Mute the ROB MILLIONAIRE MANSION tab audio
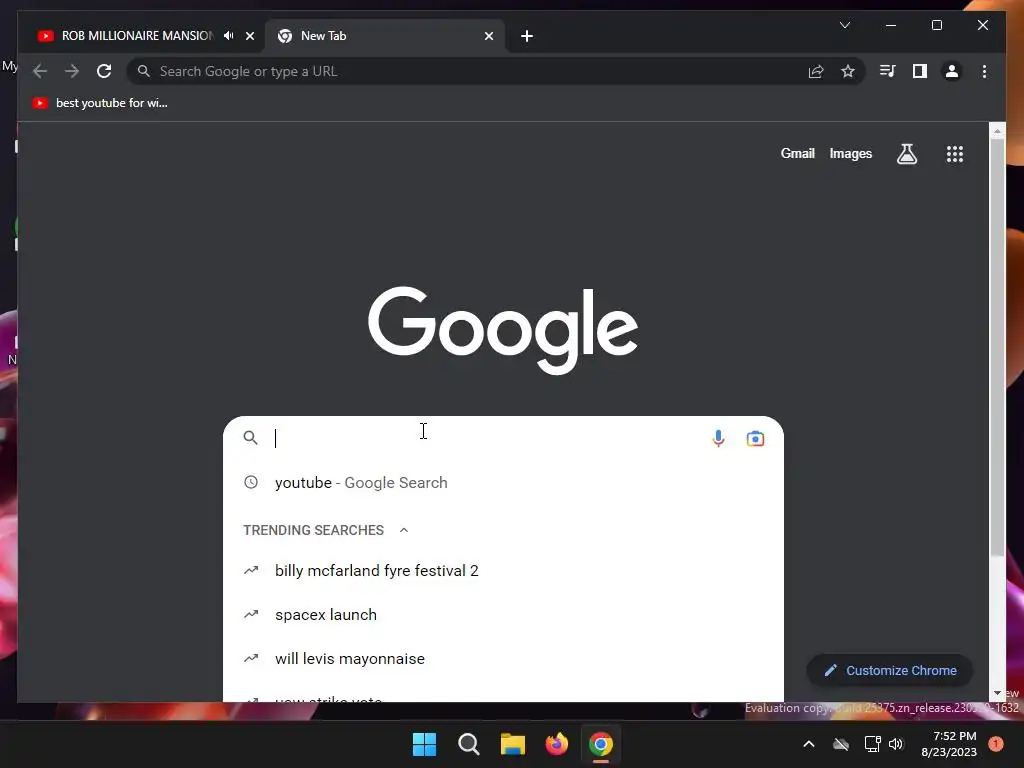 point(229,36)
